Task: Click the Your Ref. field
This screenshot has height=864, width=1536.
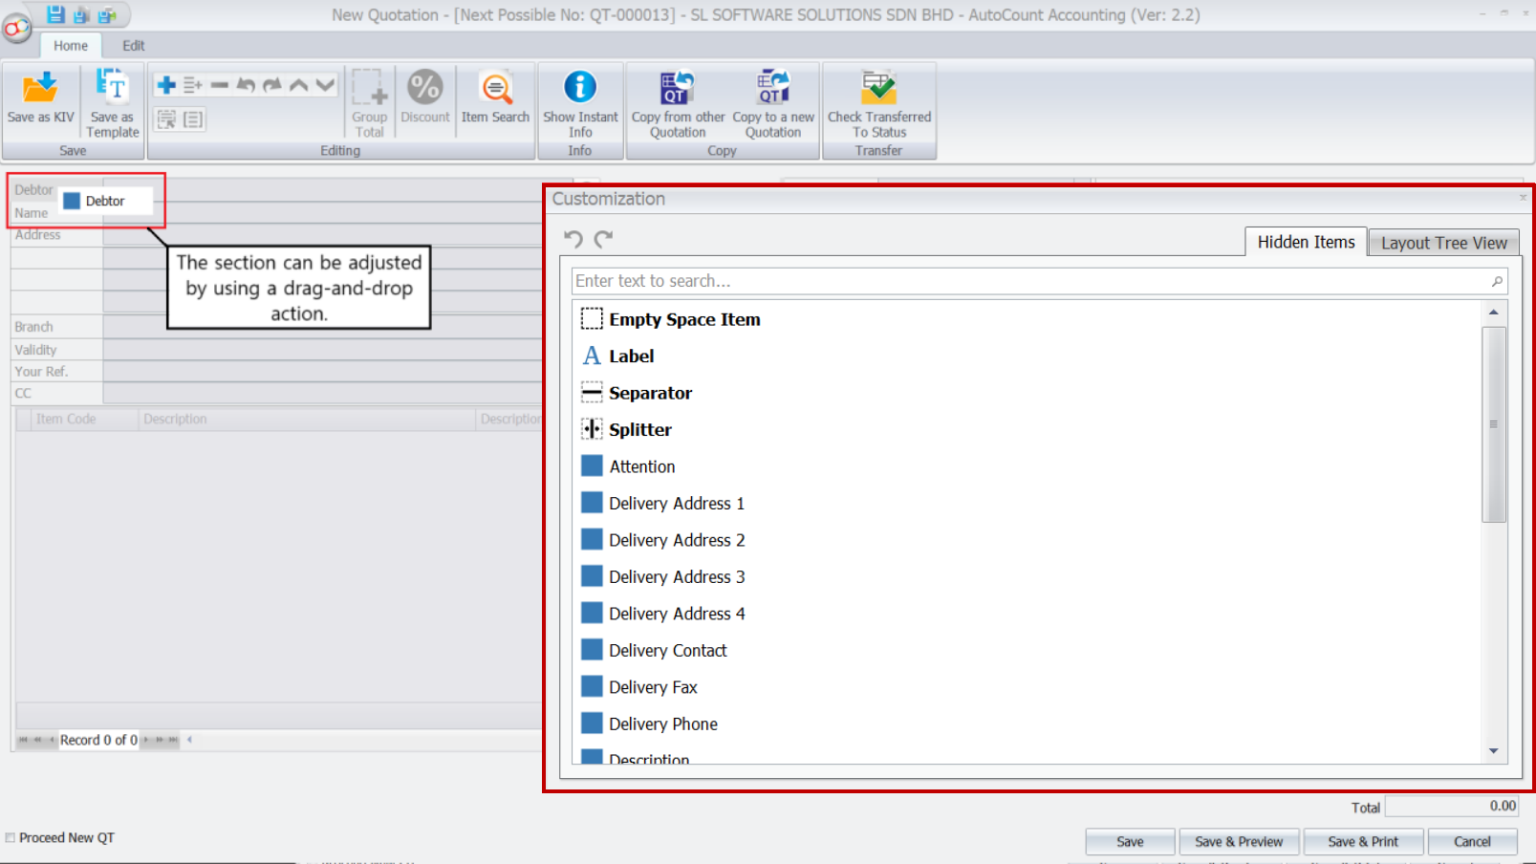Action: [323, 372]
